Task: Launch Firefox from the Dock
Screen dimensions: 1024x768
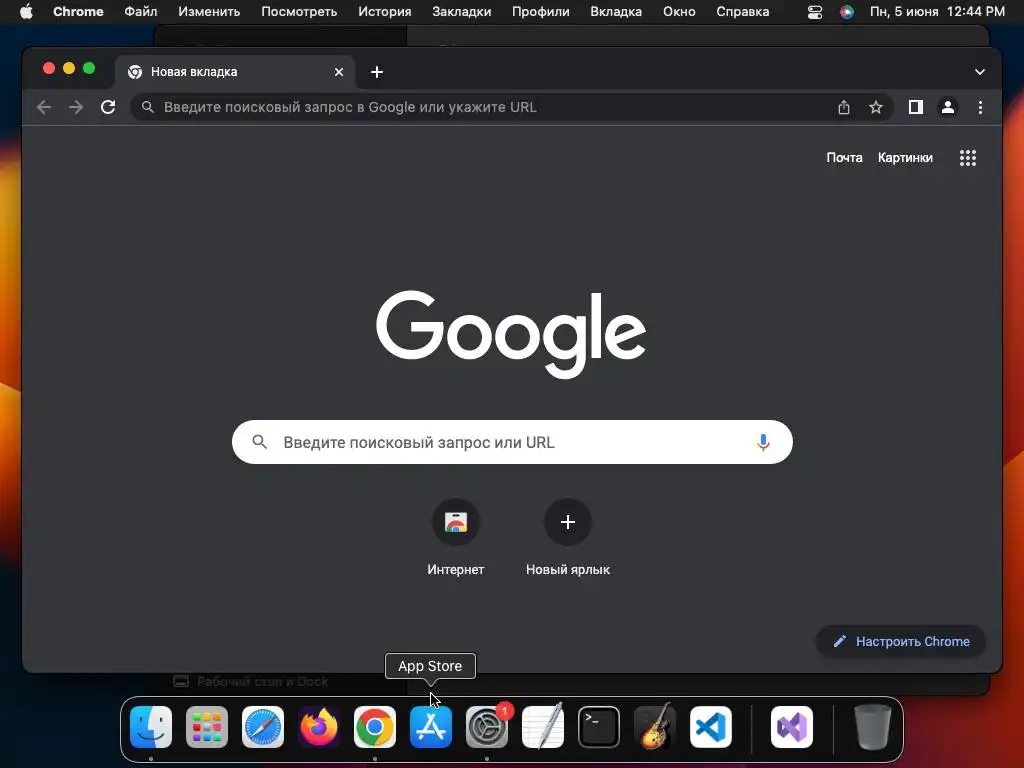Action: click(x=319, y=727)
